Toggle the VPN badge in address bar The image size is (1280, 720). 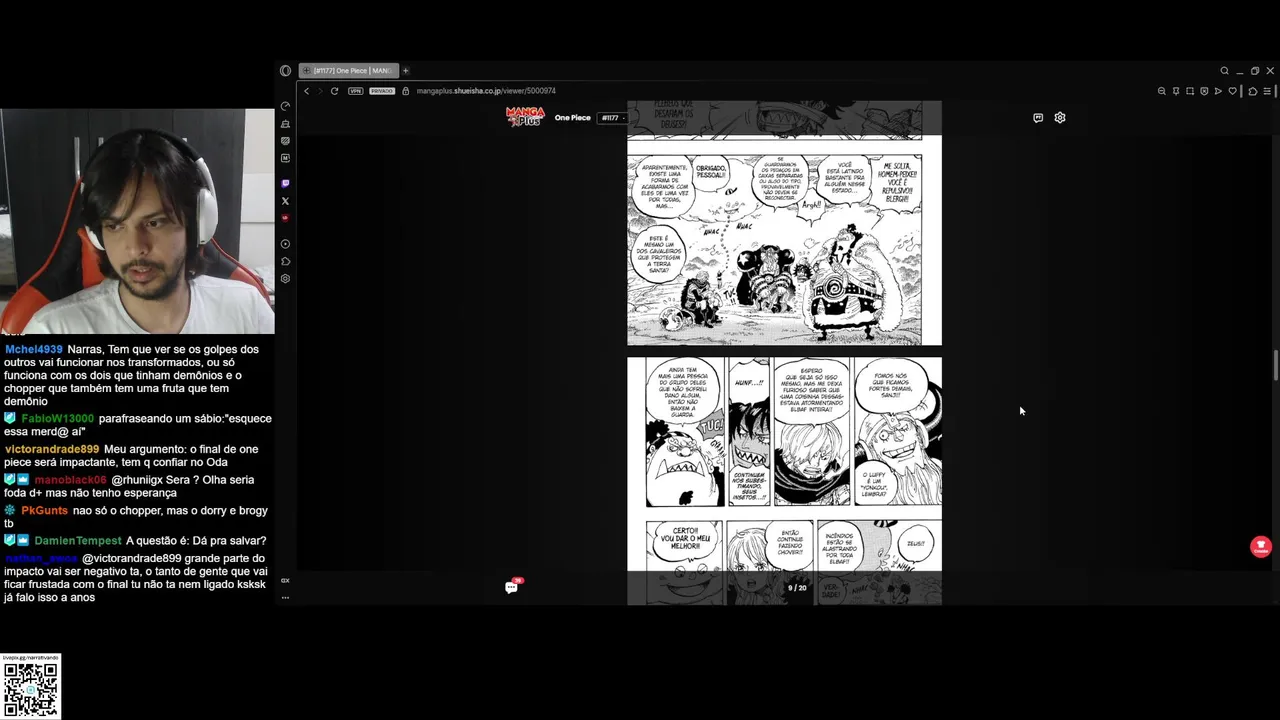coord(355,91)
